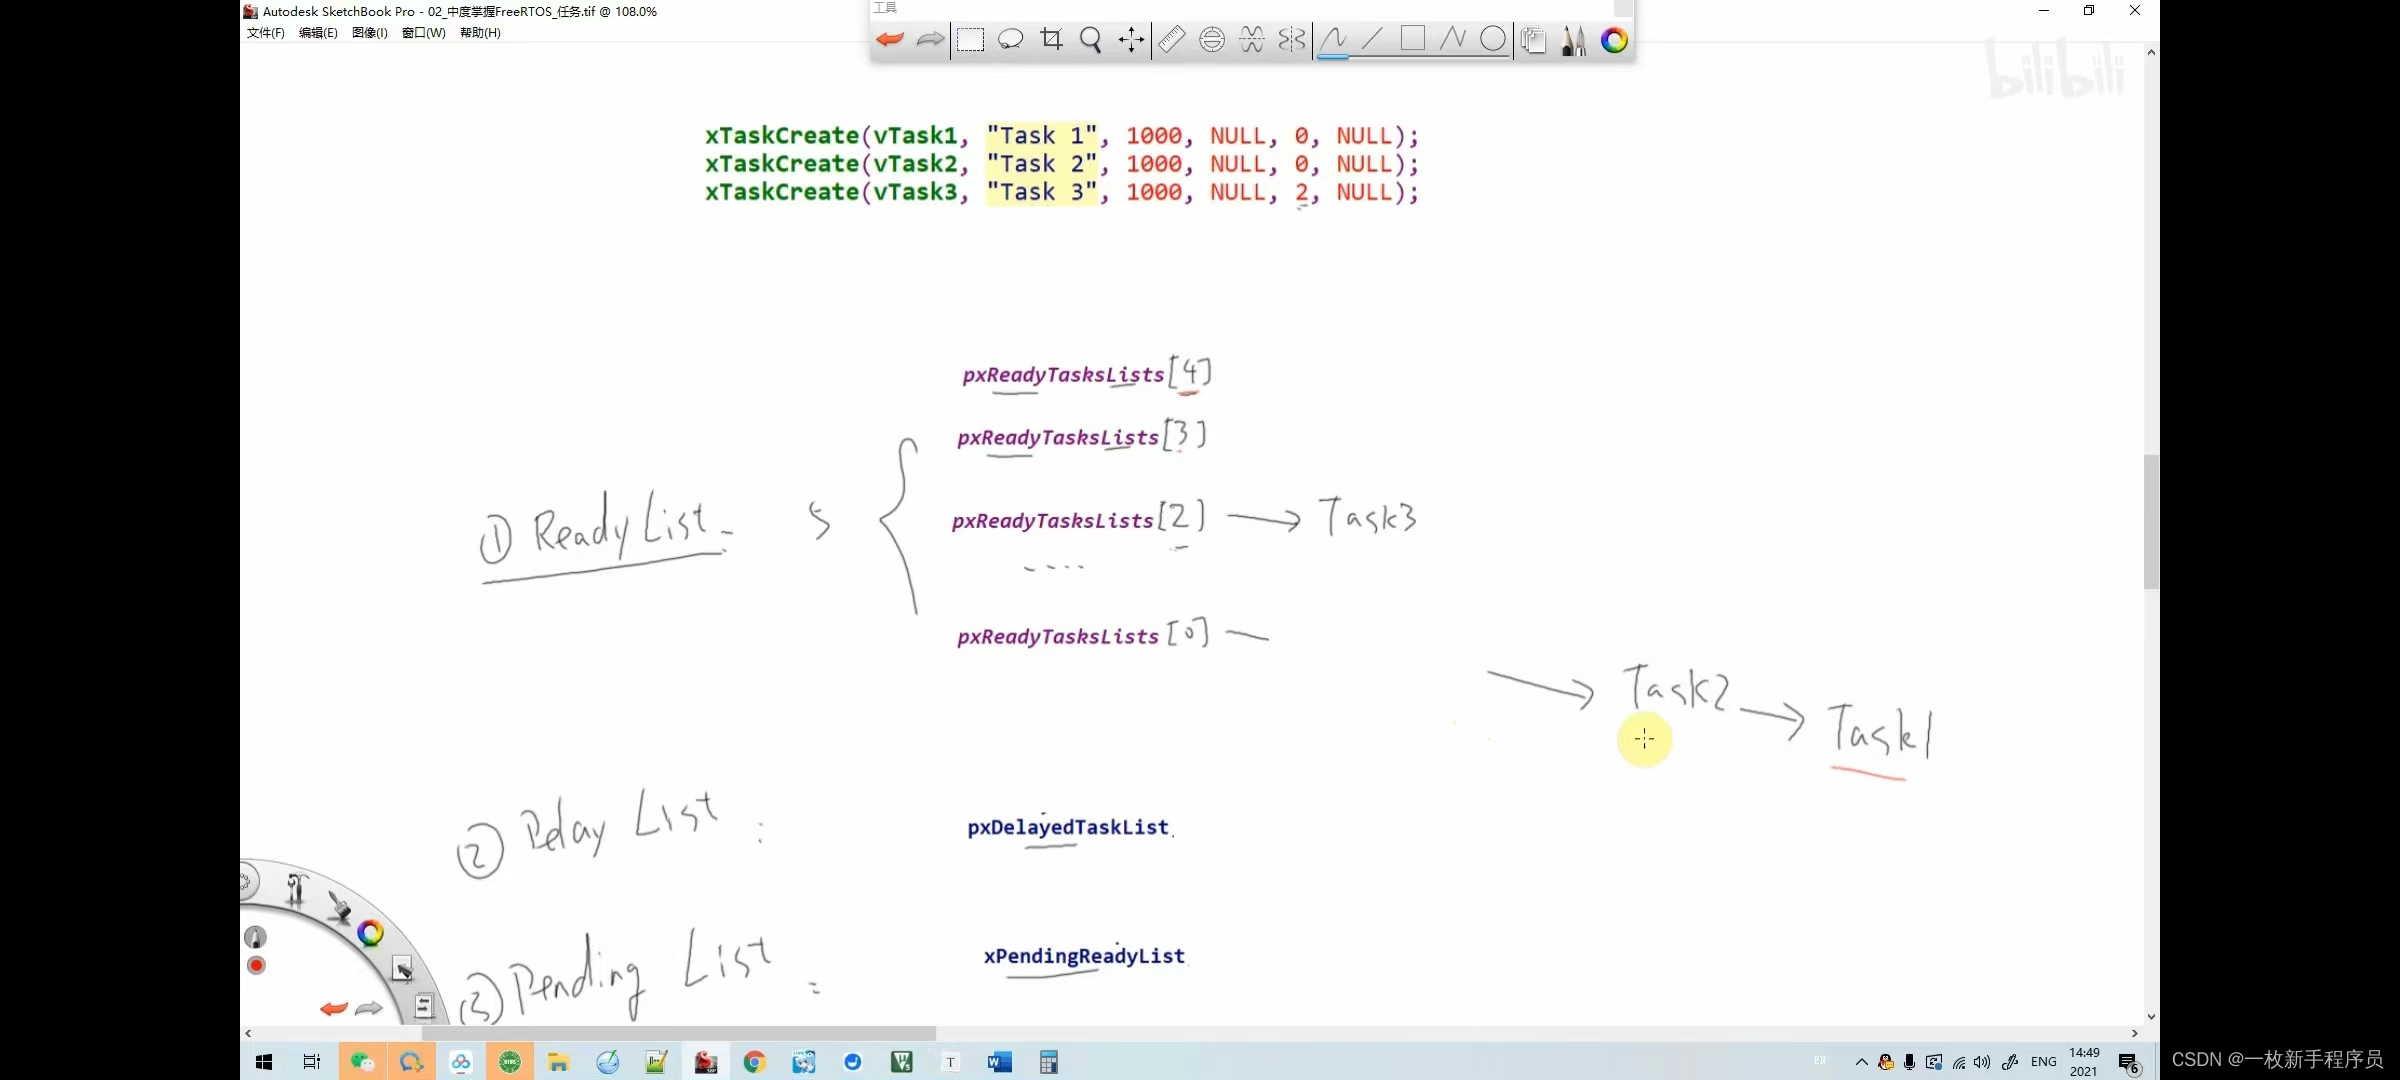The height and width of the screenshot is (1080, 2400).
Task: Toggle the Symmetry drawing tool
Action: tap(1292, 40)
